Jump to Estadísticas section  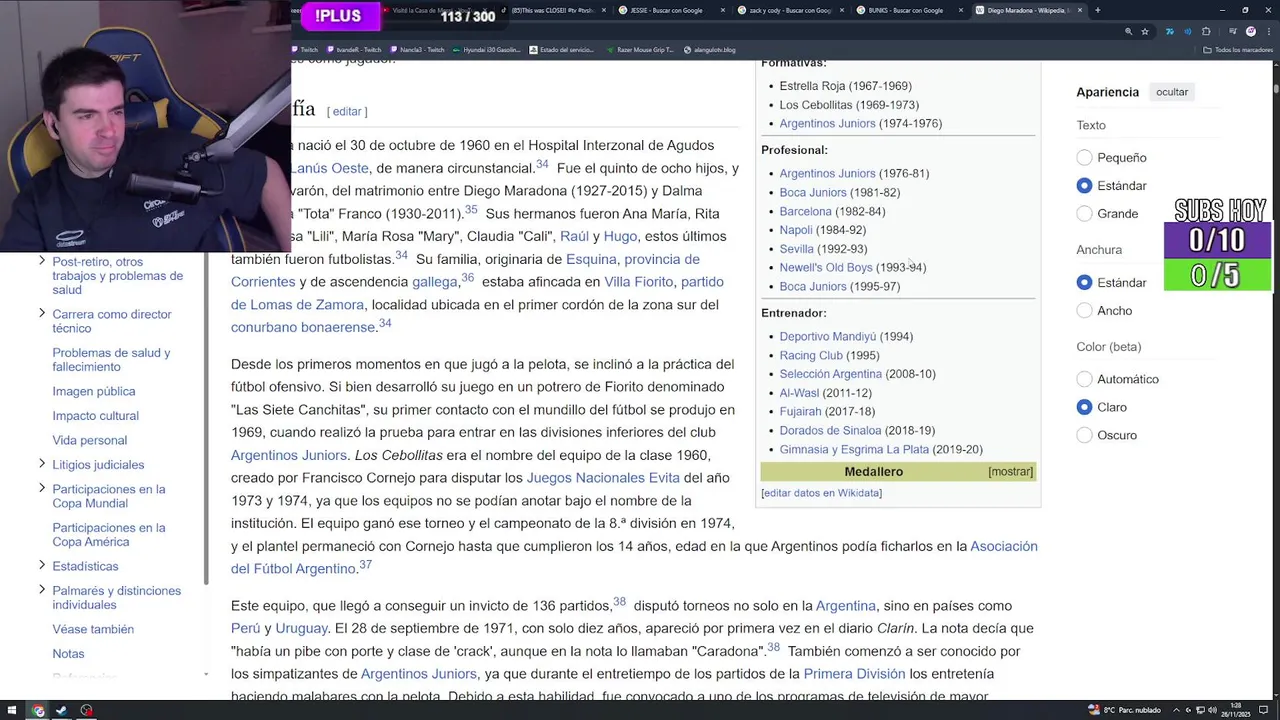[x=85, y=566]
